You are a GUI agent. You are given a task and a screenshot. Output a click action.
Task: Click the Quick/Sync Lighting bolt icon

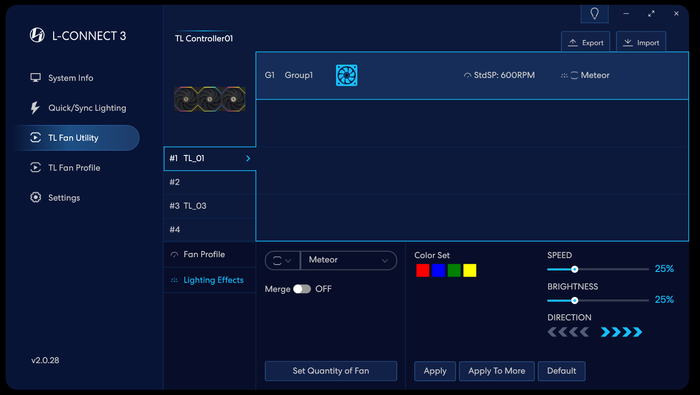35,108
